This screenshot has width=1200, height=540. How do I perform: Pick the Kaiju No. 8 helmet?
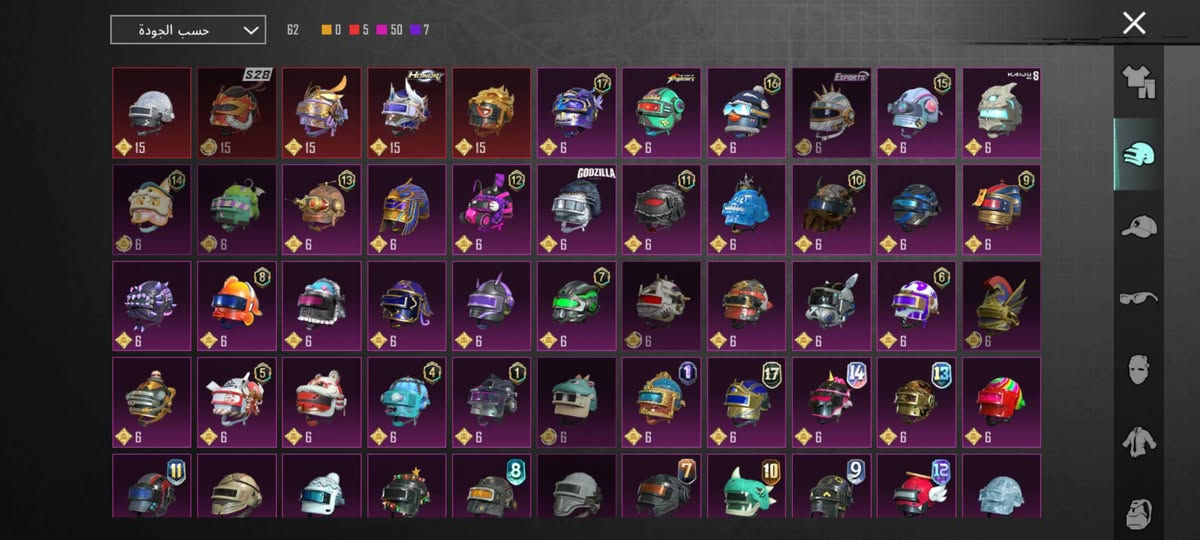(x=1002, y=113)
